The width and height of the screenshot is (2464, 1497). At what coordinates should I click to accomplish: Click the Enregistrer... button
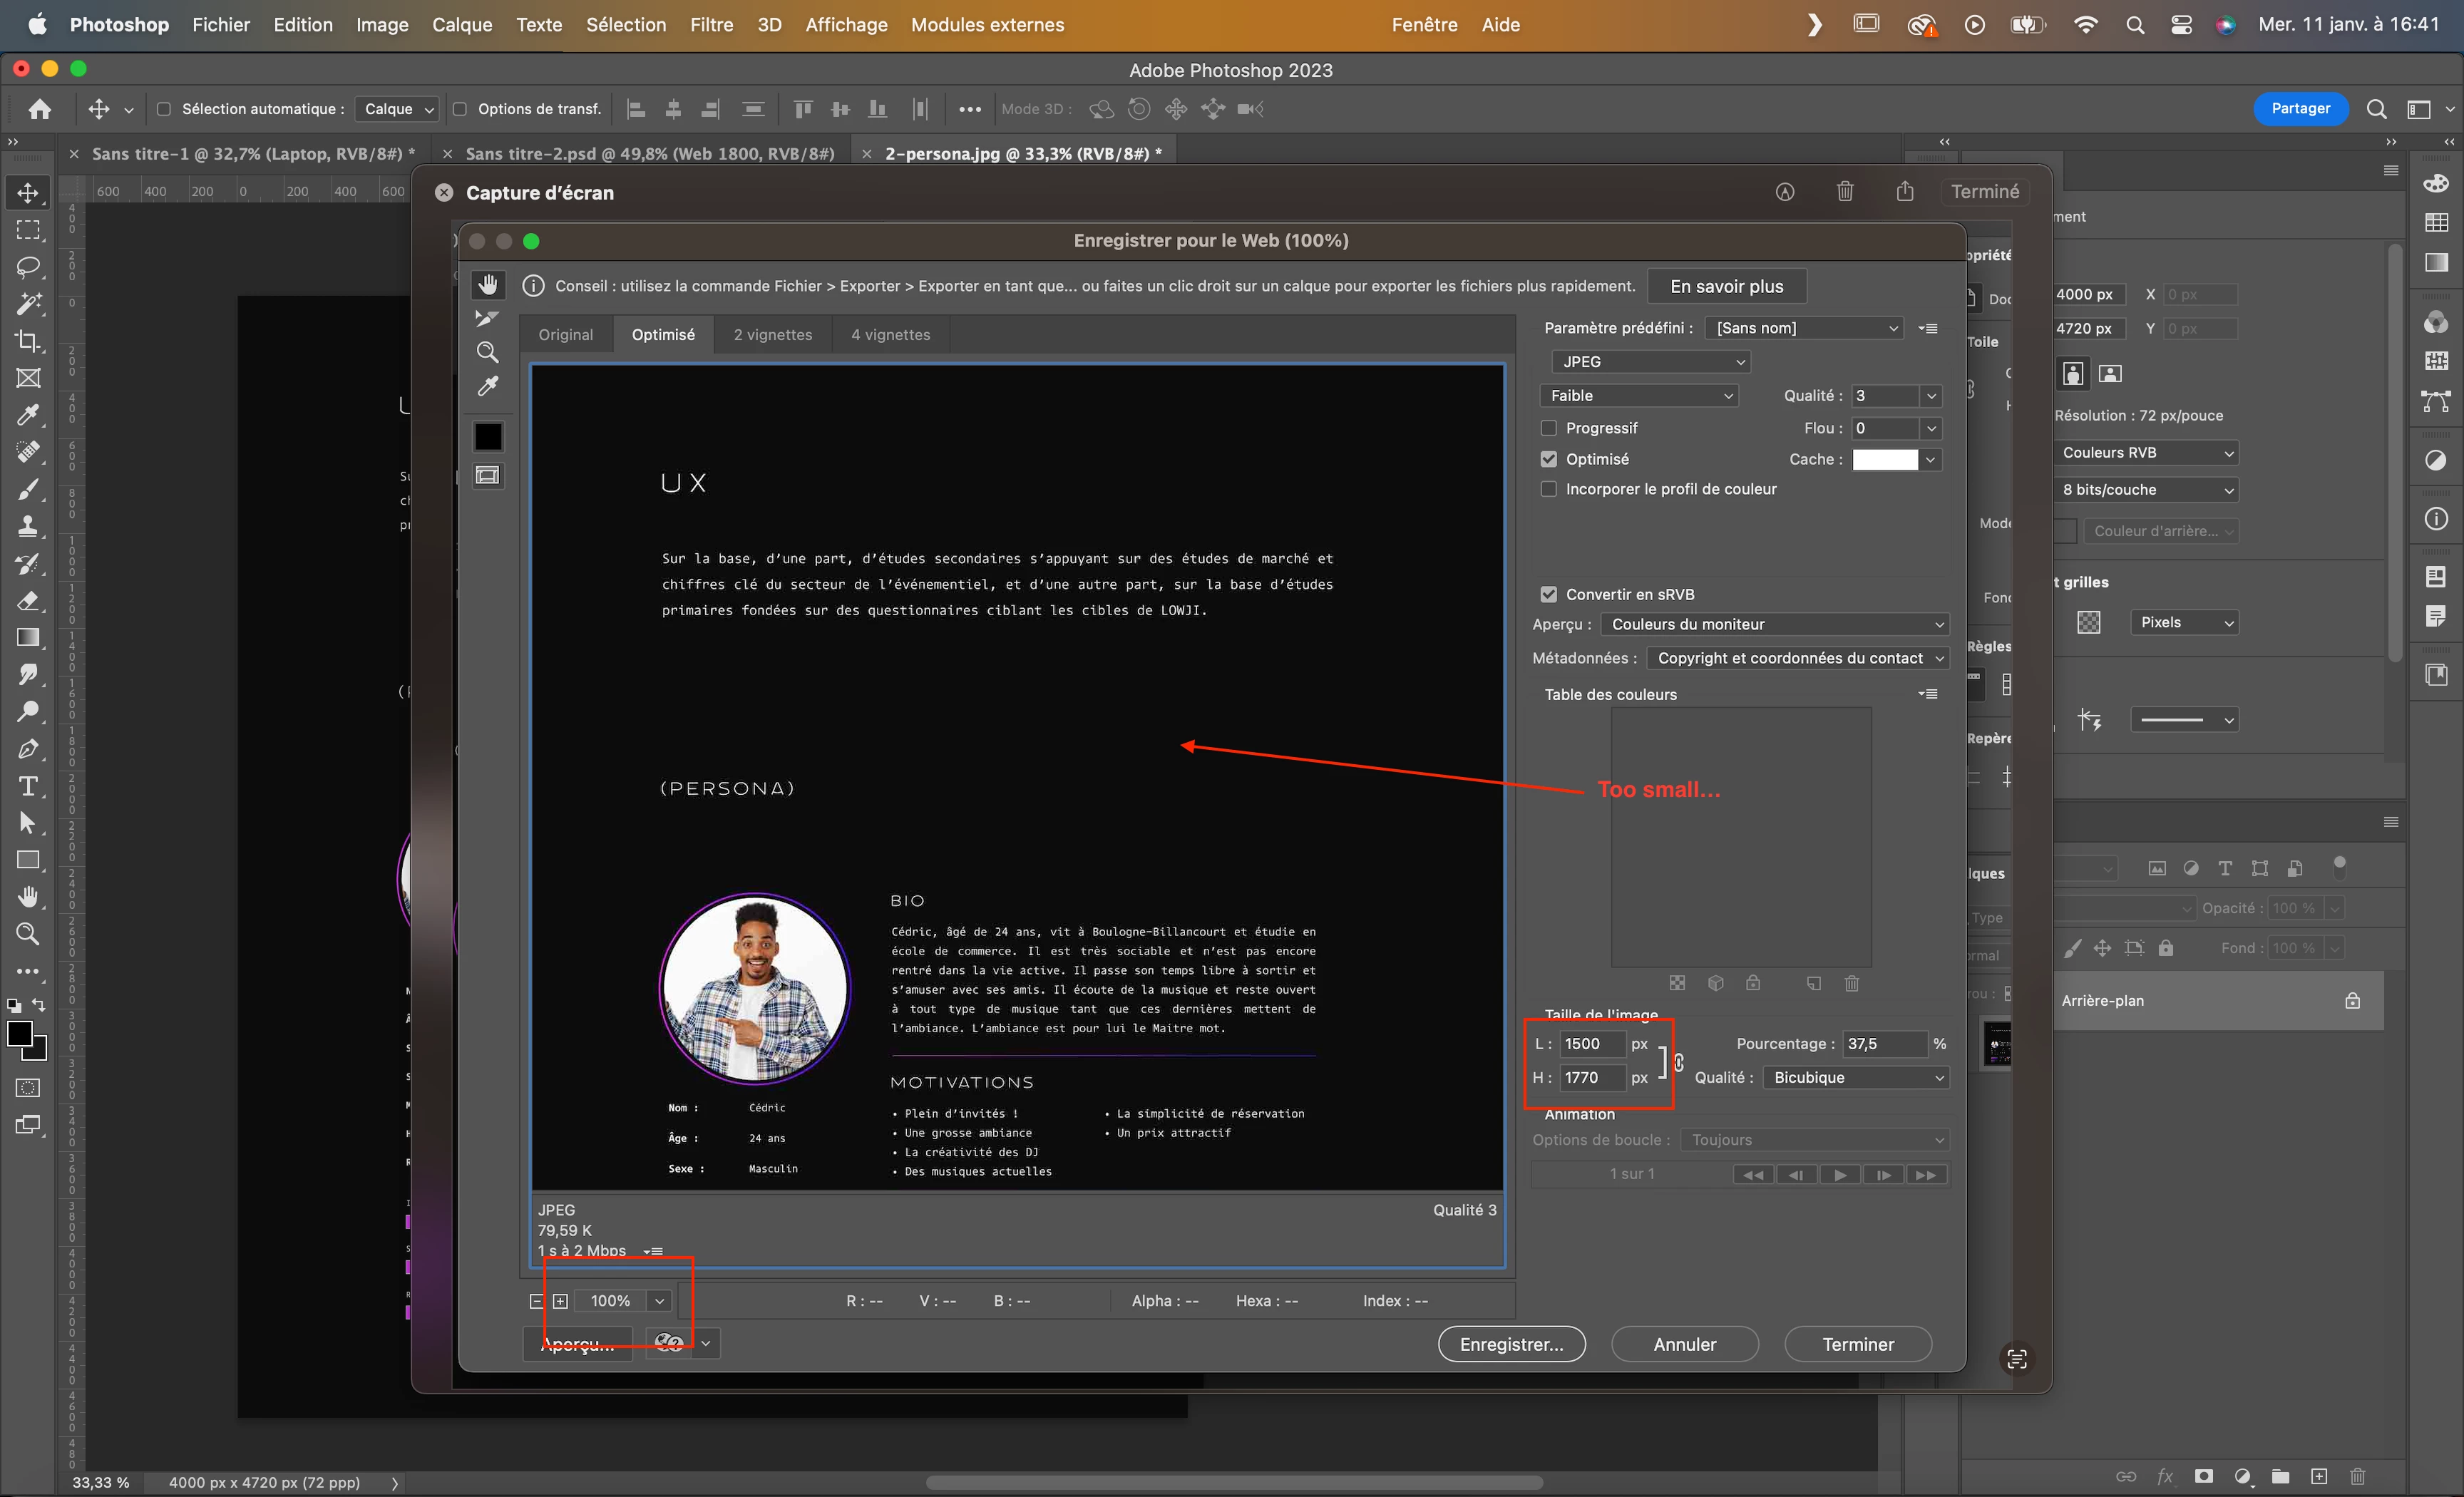tap(1511, 1344)
